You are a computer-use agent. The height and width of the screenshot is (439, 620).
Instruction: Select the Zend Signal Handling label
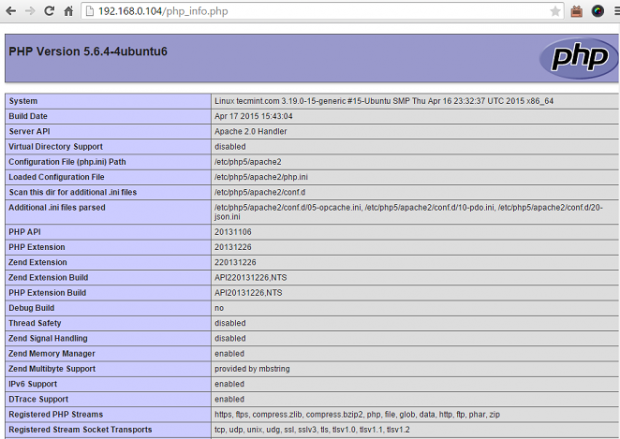click(x=48, y=338)
